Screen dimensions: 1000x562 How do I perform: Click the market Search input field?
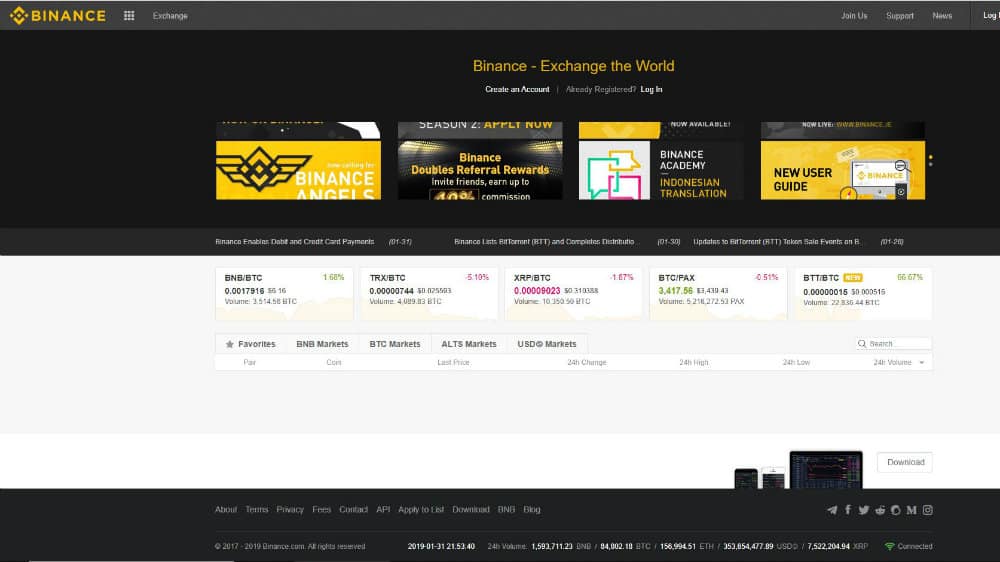[x=893, y=344]
